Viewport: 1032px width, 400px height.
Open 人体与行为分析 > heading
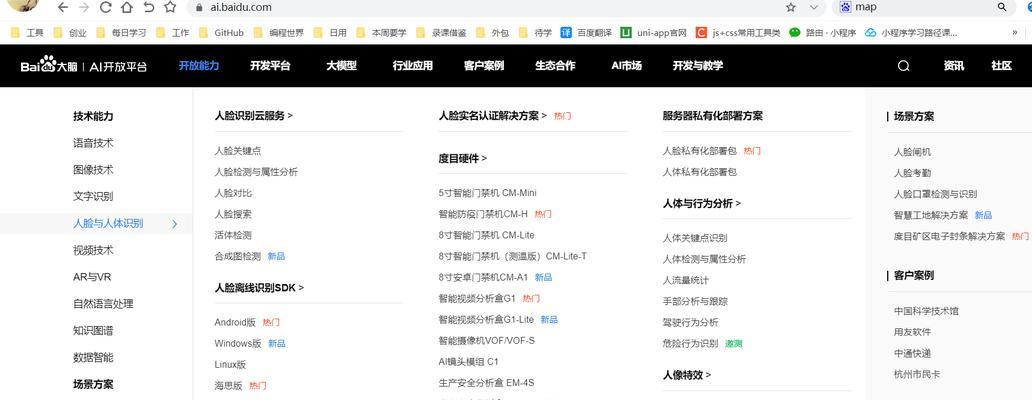click(702, 203)
